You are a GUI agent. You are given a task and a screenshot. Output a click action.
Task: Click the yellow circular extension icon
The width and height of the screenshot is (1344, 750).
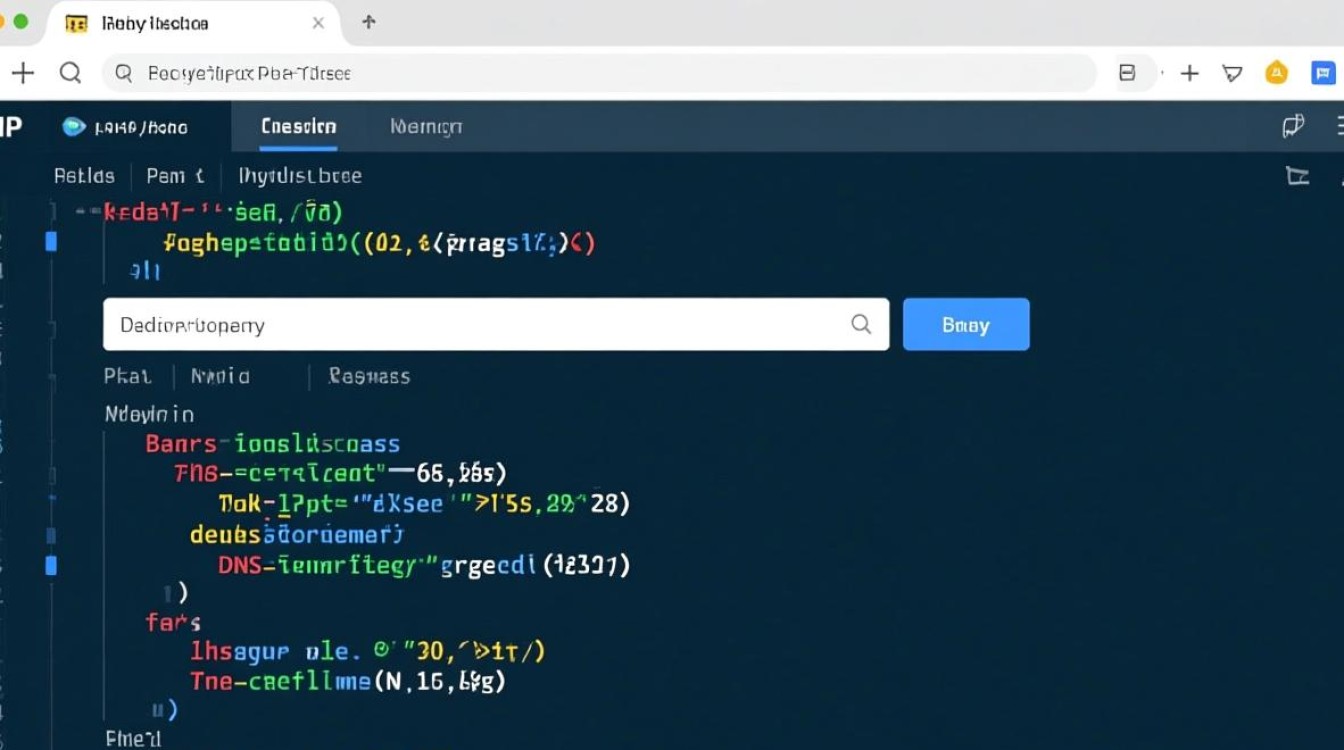tap(1276, 73)
